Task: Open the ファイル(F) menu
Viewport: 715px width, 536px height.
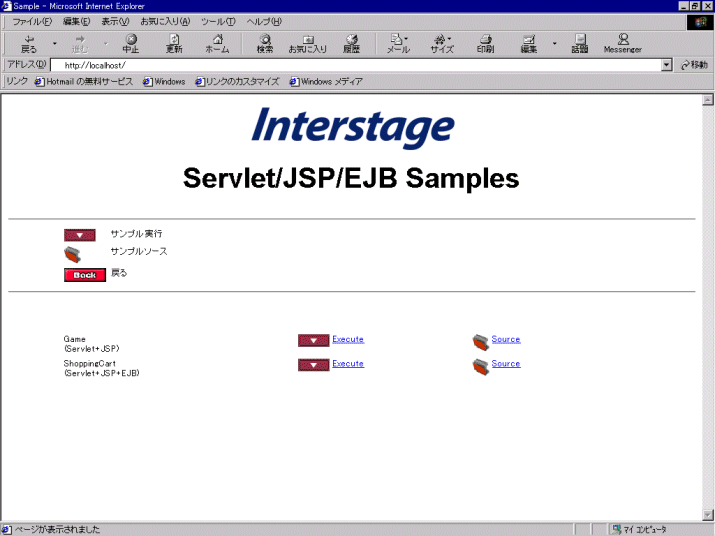Action: tap(32, 21)
